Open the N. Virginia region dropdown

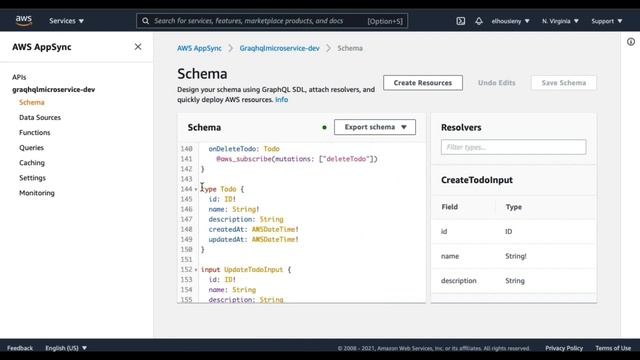tap(560, 21)
